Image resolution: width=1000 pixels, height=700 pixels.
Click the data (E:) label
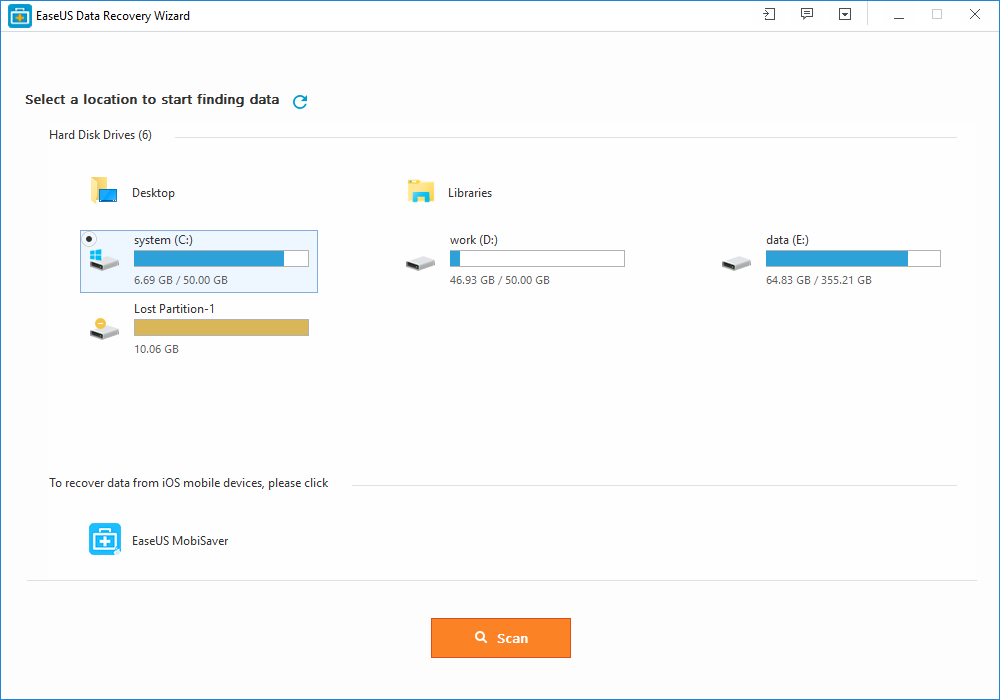(x=787, y=240)
